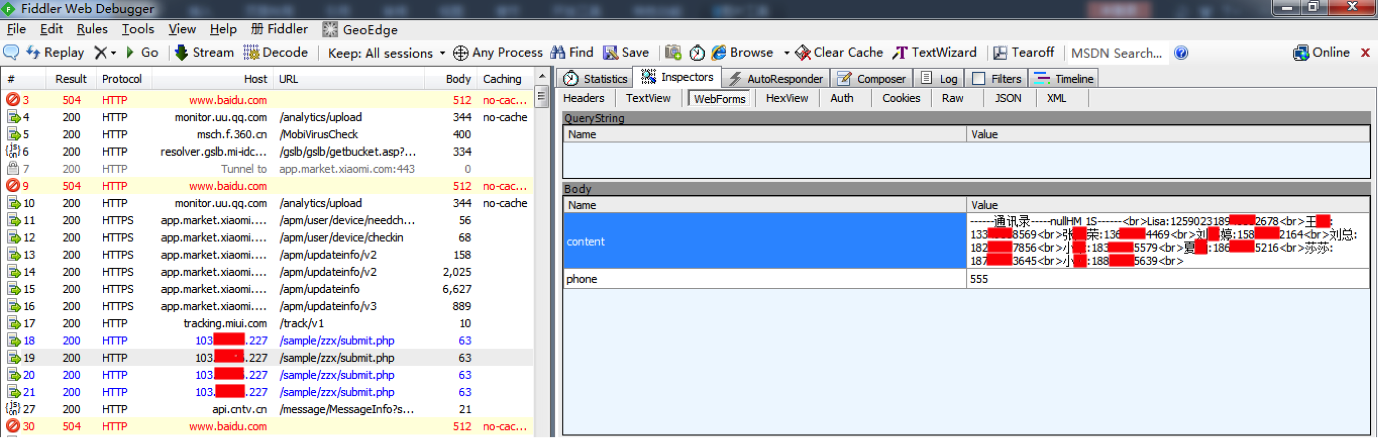1379x438 pixels.
Task: Switch to the AutoResponder tab
Action: 776,79
